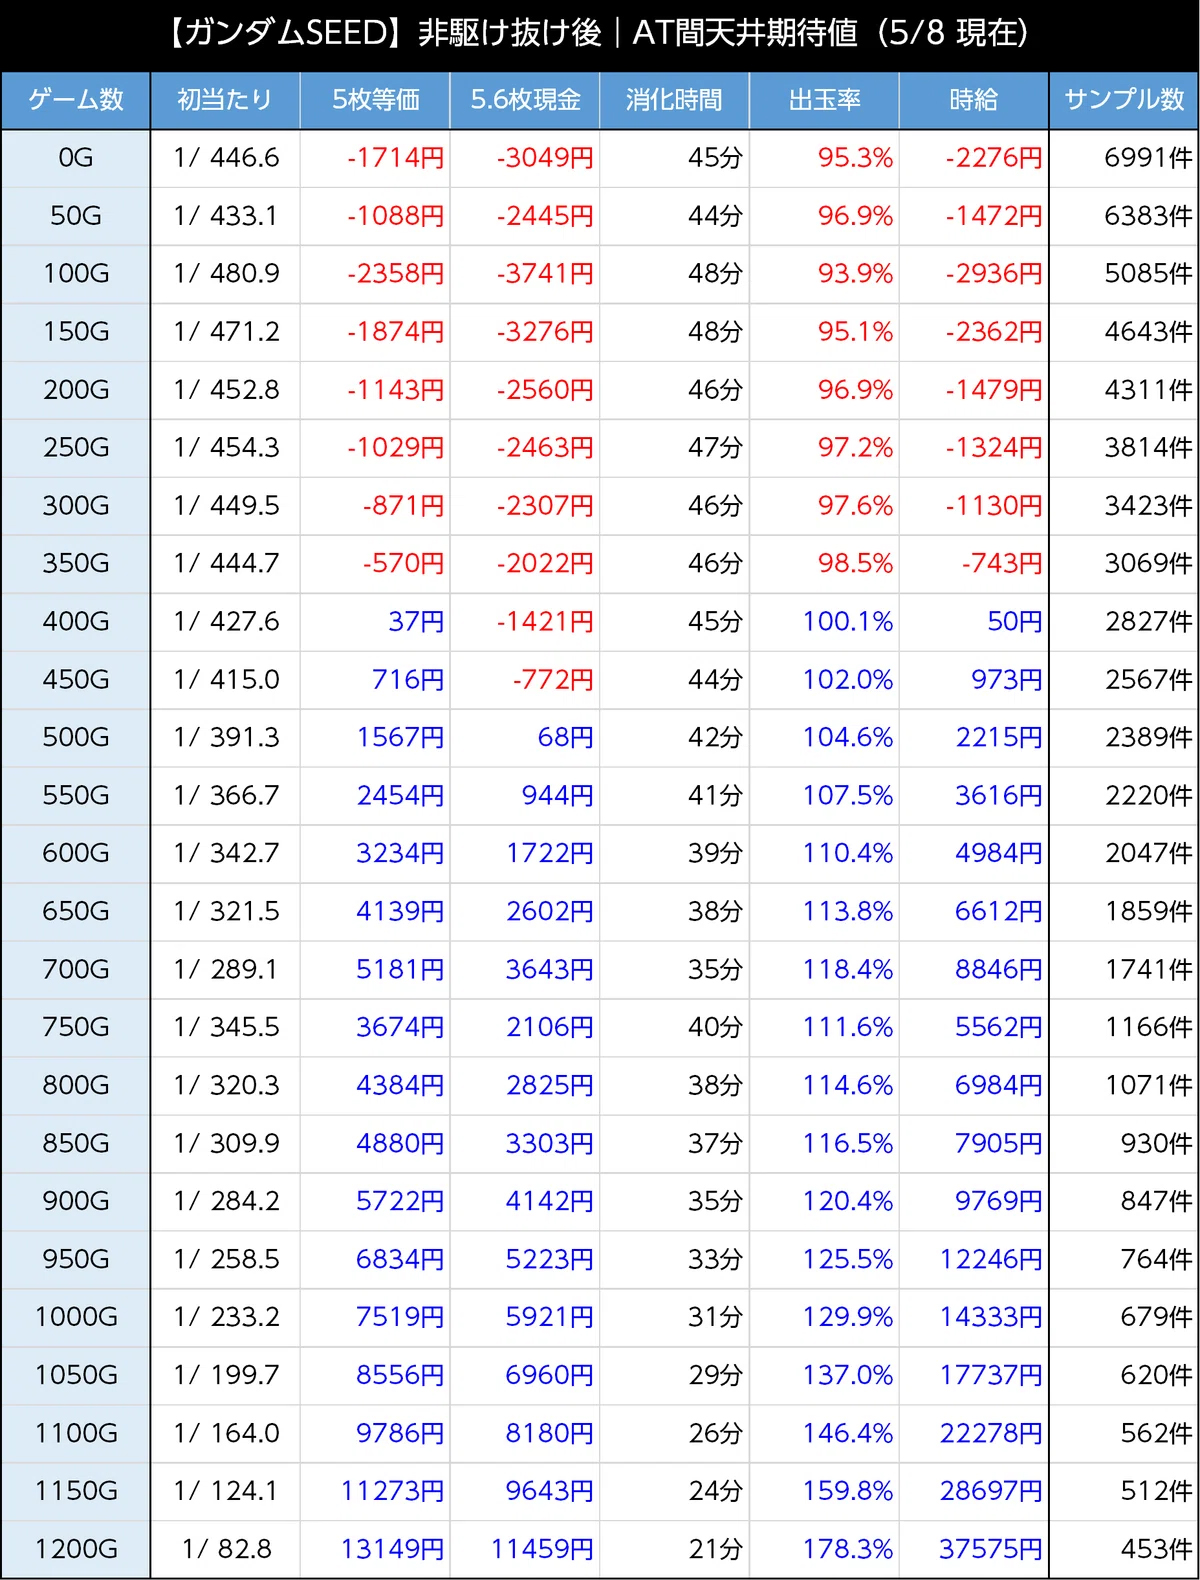Select the ゲーム数 column header
Screen dimensions: 1200x1580
click(76, 100)
